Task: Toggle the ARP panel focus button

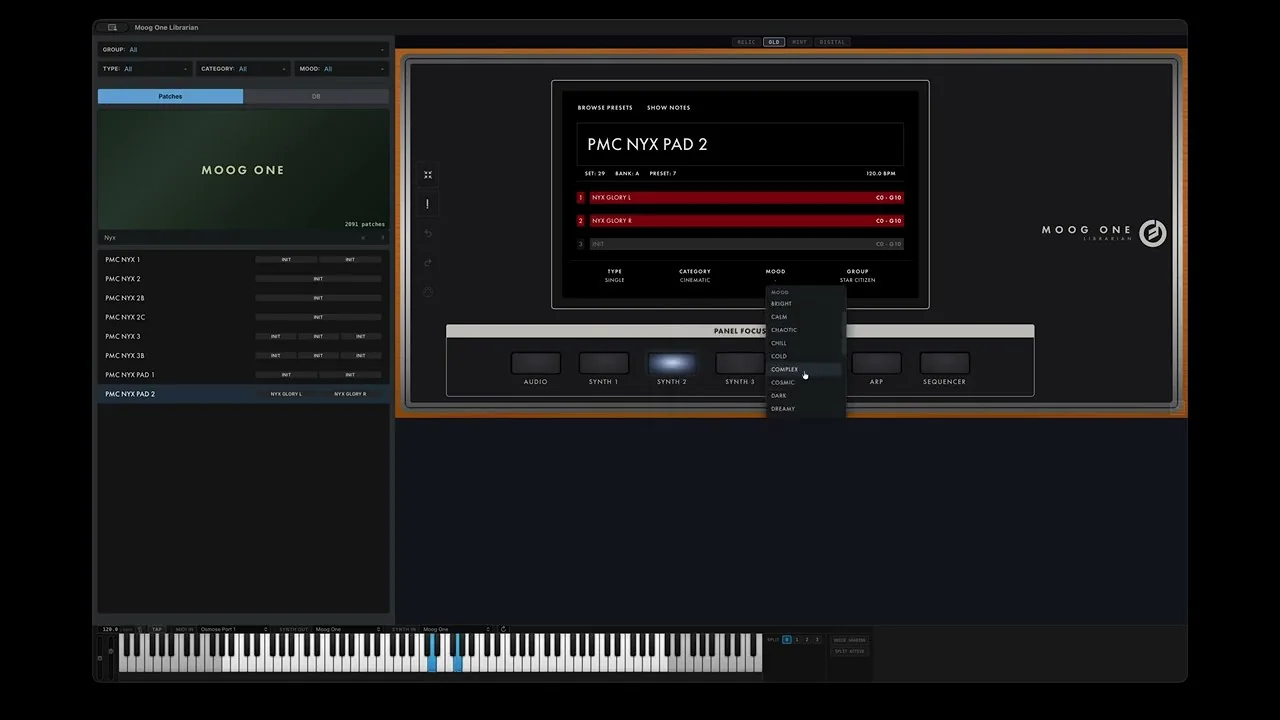Action: (x=876, y=363)
